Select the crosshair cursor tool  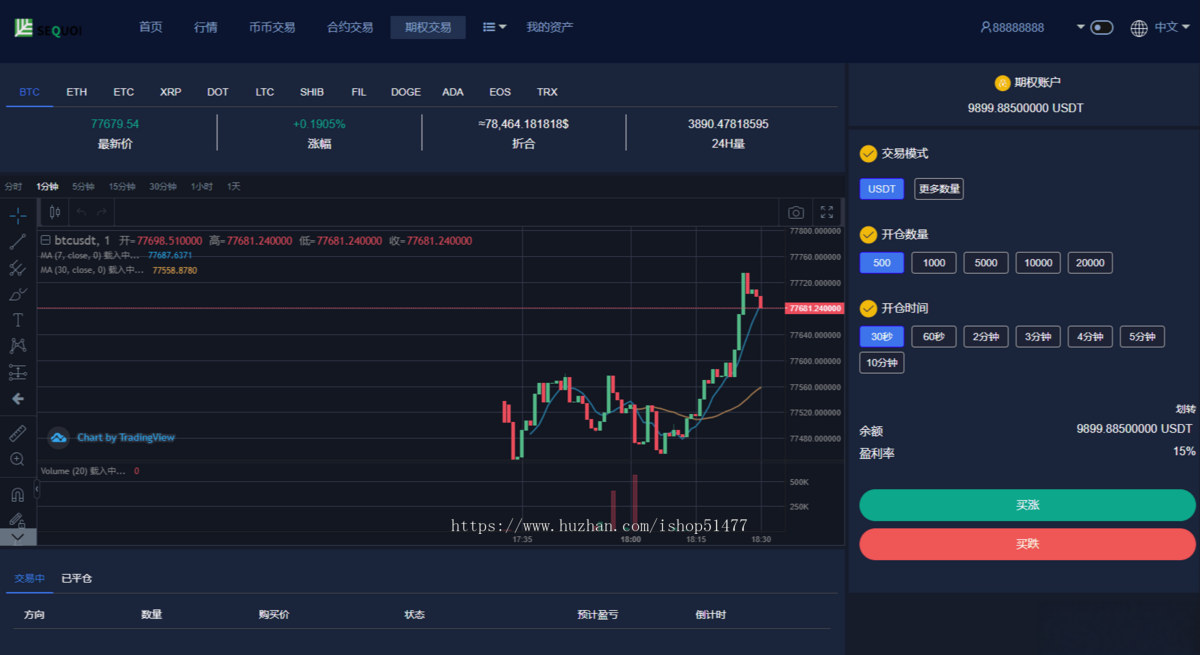pyautogui.click(x=18, y=215)
